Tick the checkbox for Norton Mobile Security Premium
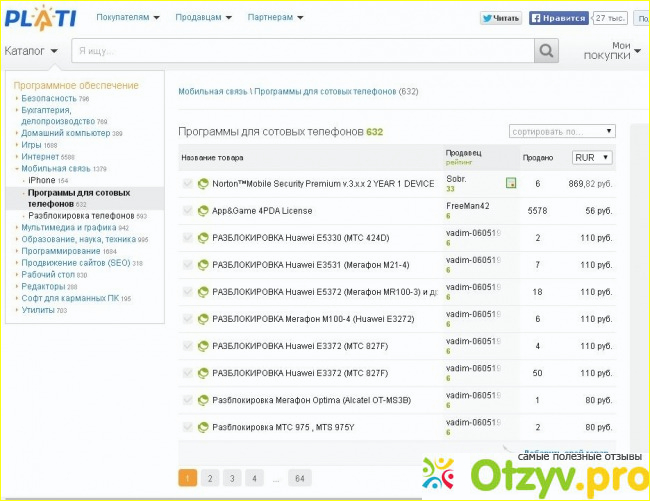 pos(188,184)
